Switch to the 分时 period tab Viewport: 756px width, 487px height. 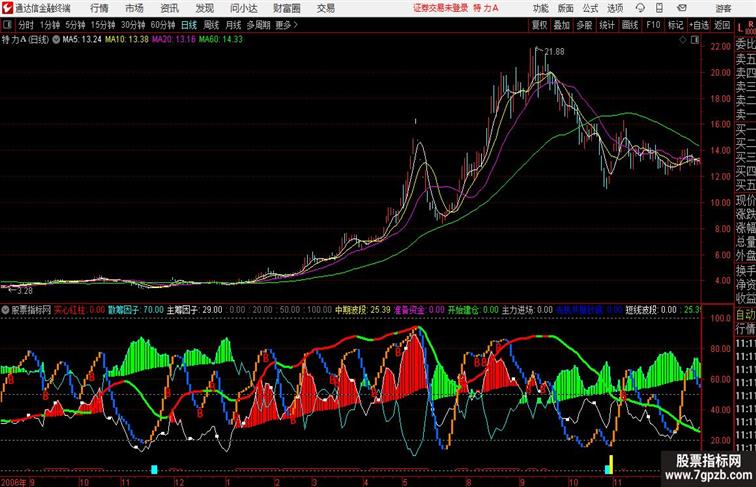pos(26,25)
